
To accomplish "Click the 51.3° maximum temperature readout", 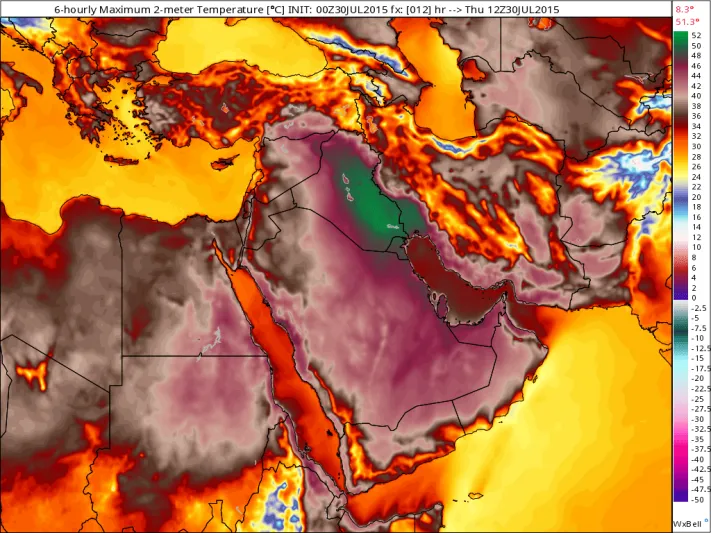I will click(687, 20).
